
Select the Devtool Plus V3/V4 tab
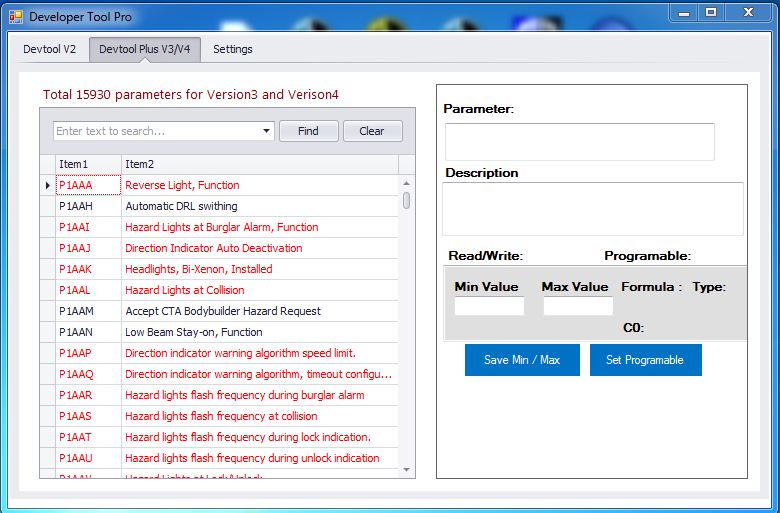click(x=145, y=49)
